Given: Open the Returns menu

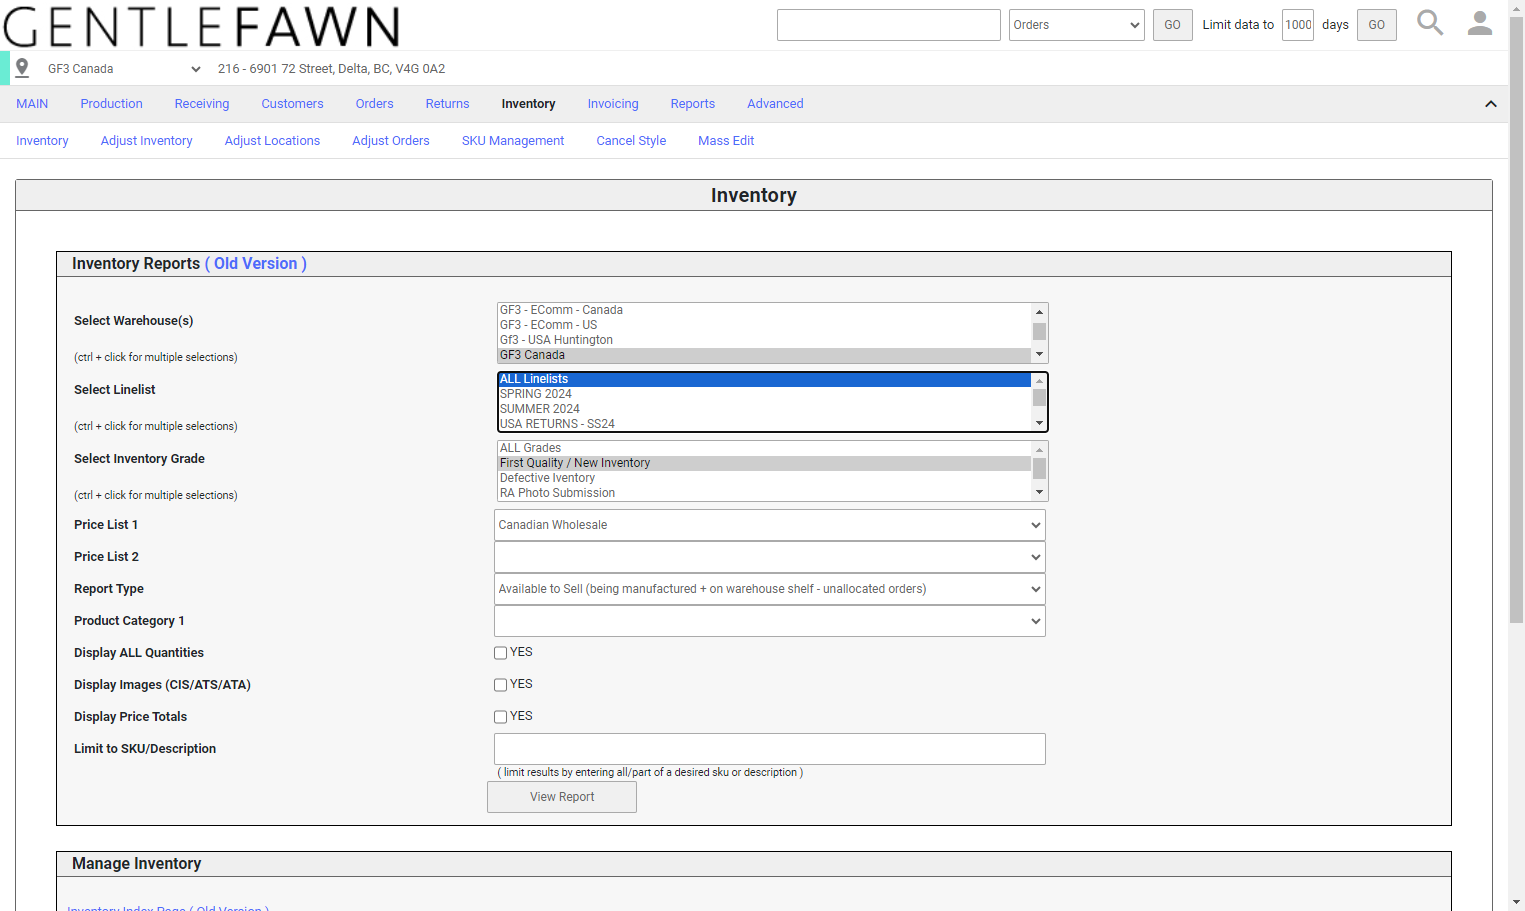Looking at the screenshot, I should coord(447,104).
